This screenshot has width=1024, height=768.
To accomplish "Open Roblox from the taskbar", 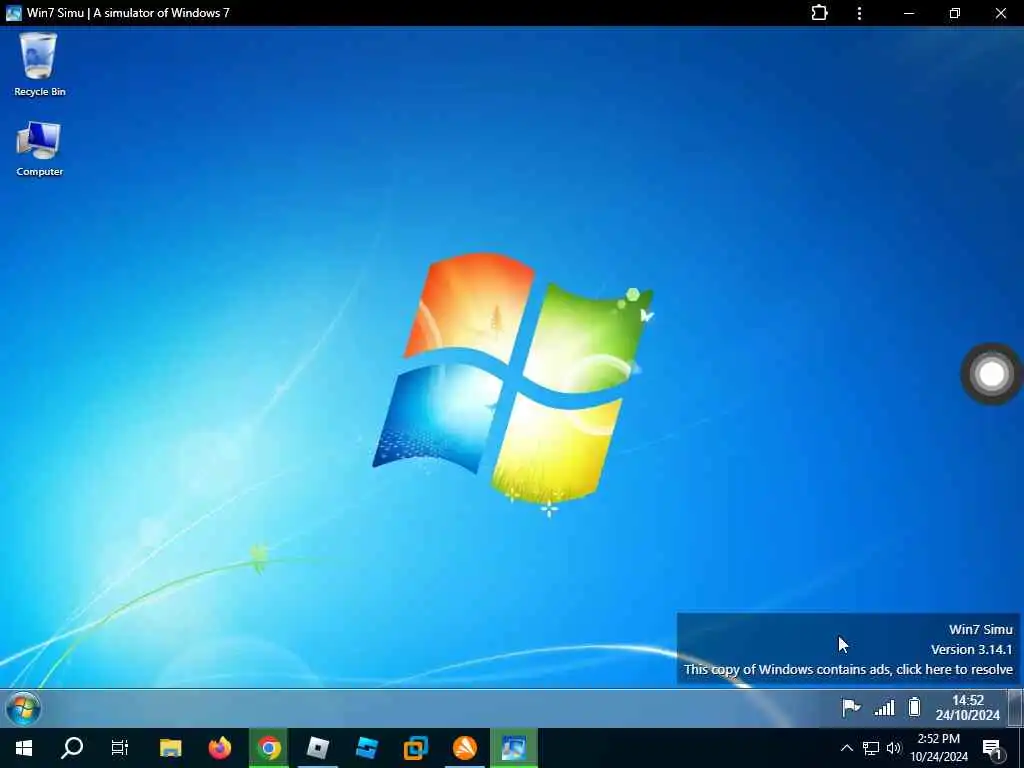I will (318, 748).
